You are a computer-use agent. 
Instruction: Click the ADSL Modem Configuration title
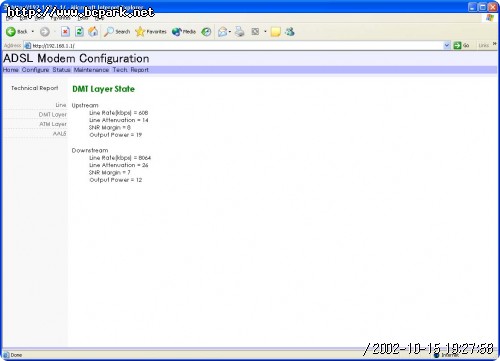pos(76,58)
